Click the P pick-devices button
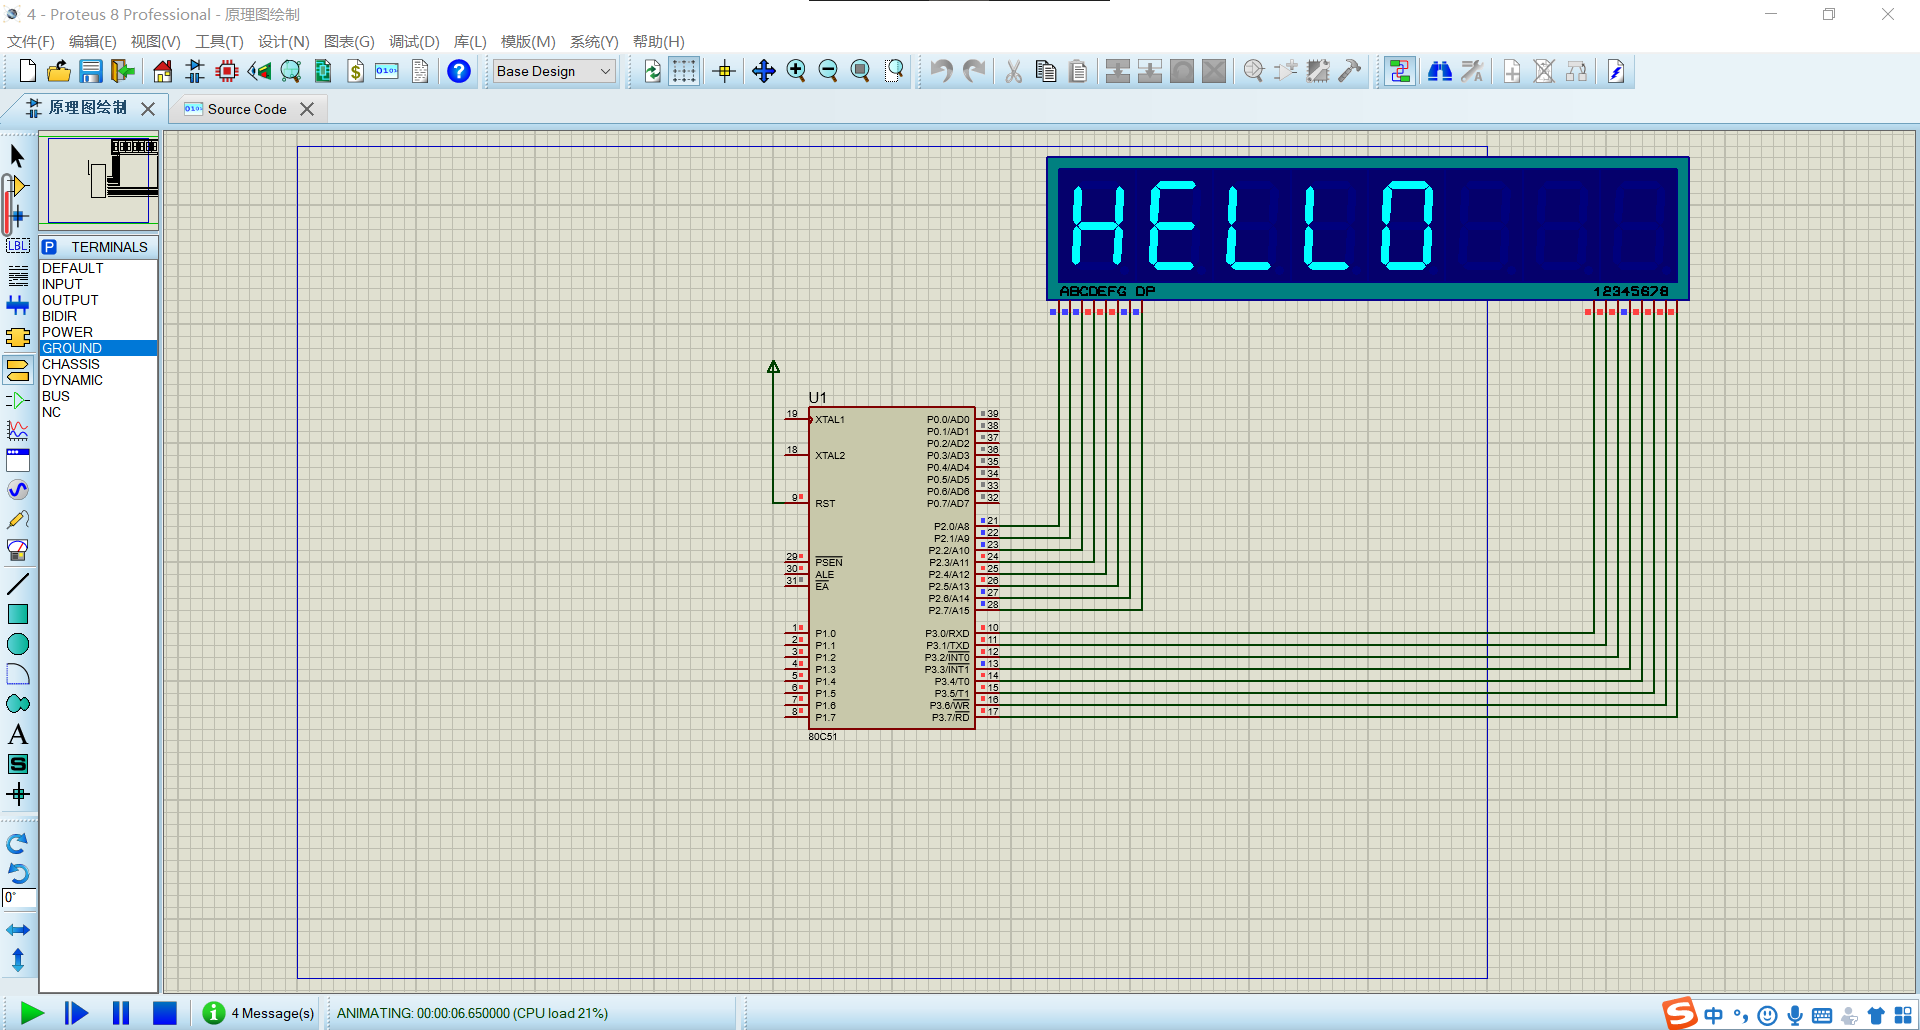 click(50, 247)
